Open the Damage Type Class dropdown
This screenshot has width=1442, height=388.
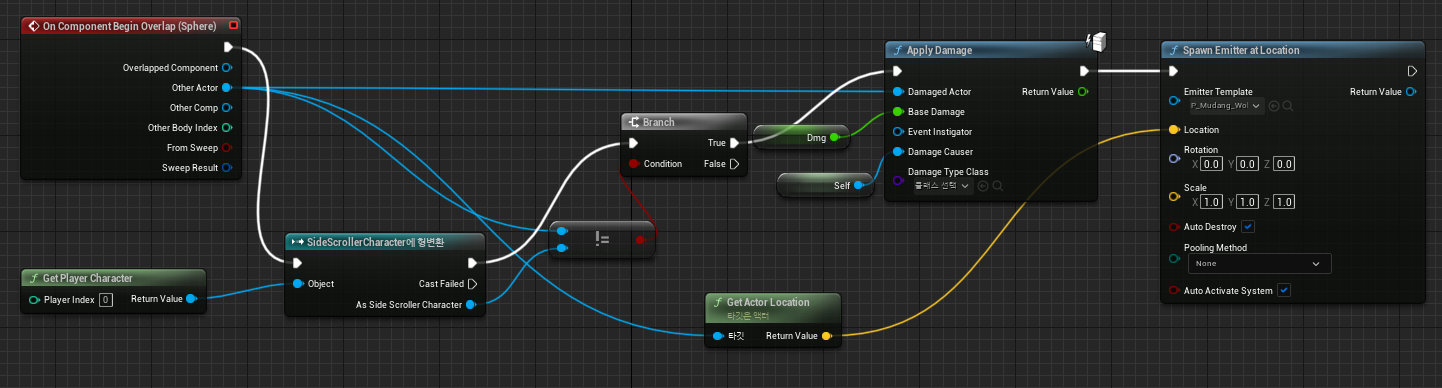(x=944, y=185)
